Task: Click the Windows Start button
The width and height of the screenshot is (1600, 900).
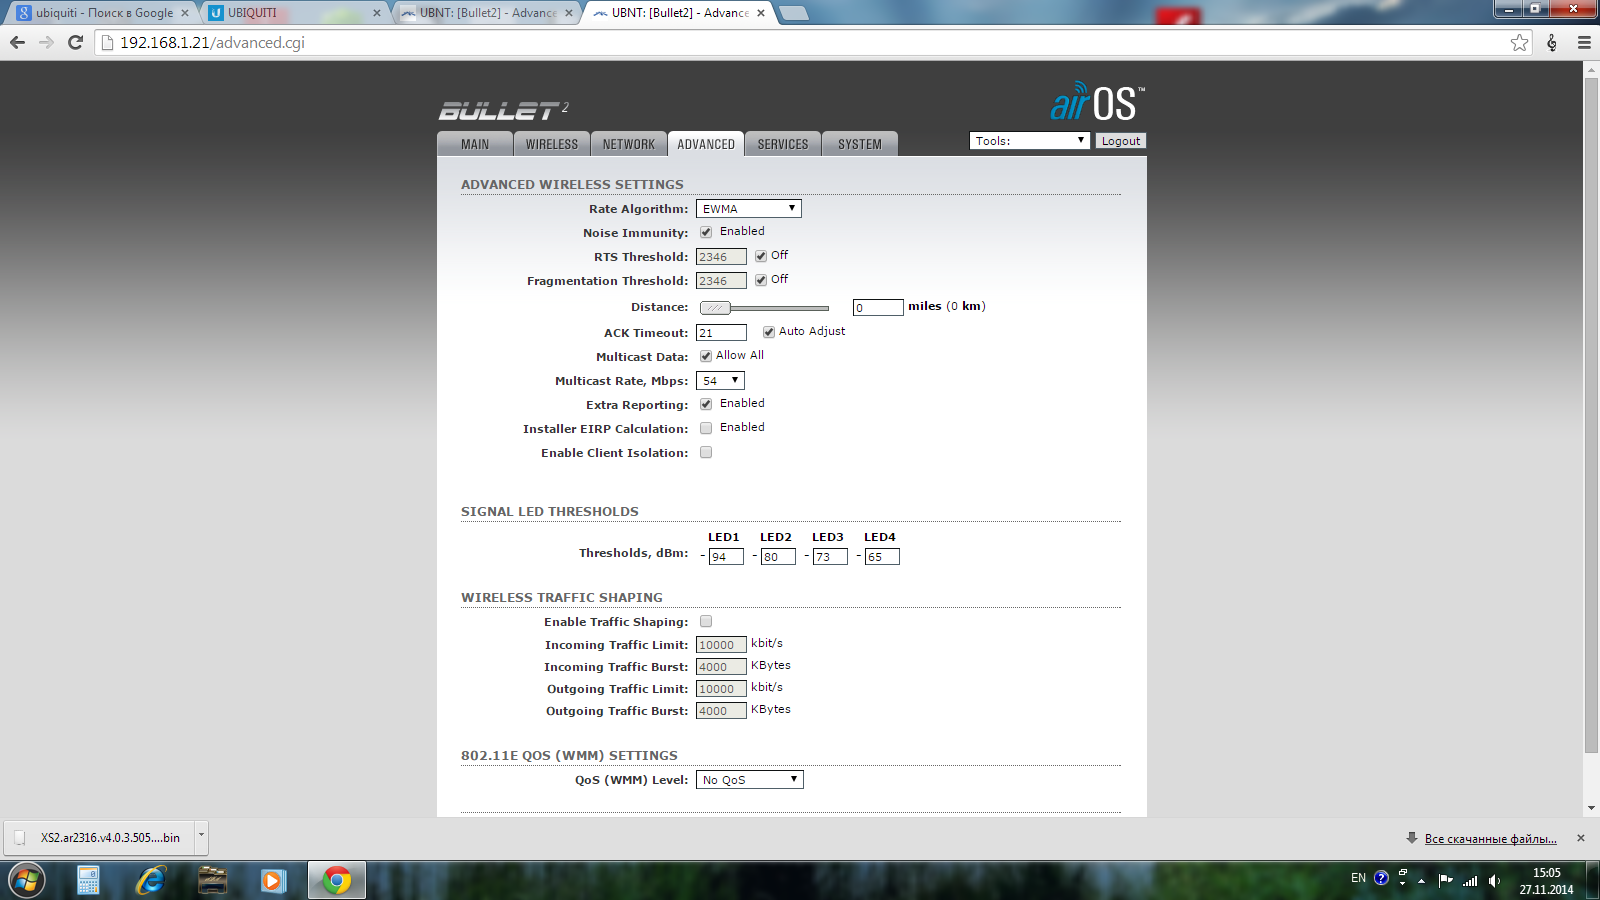Action: coord(27,880)
